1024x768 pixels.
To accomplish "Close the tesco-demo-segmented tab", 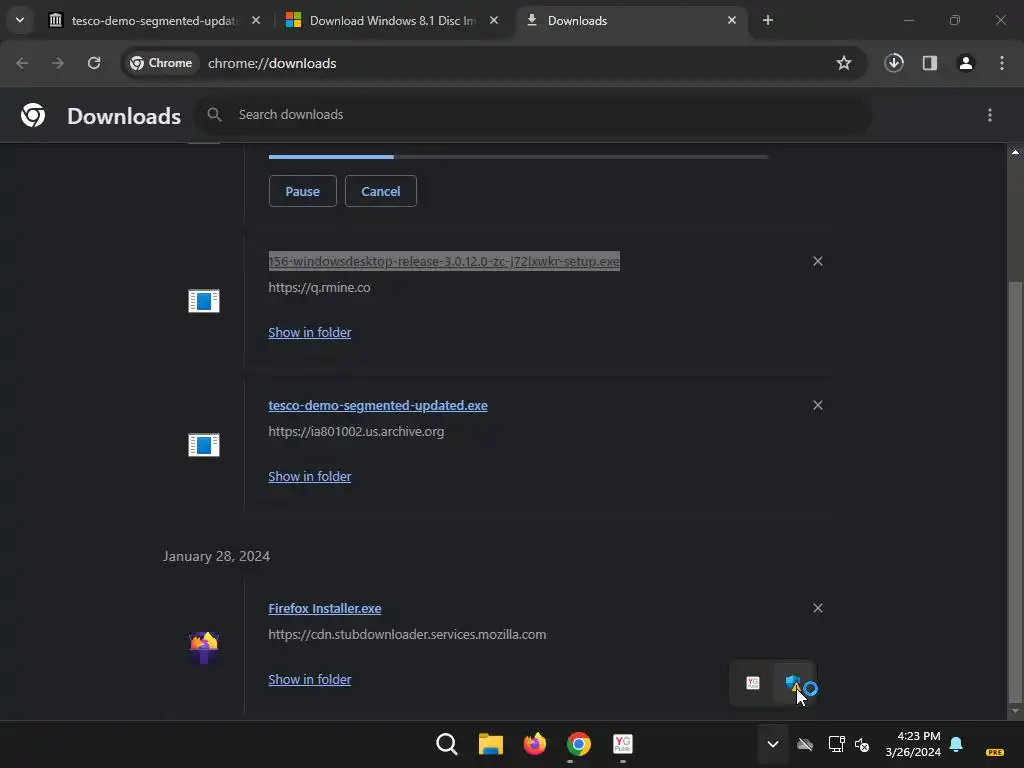I will pos(256,20).
